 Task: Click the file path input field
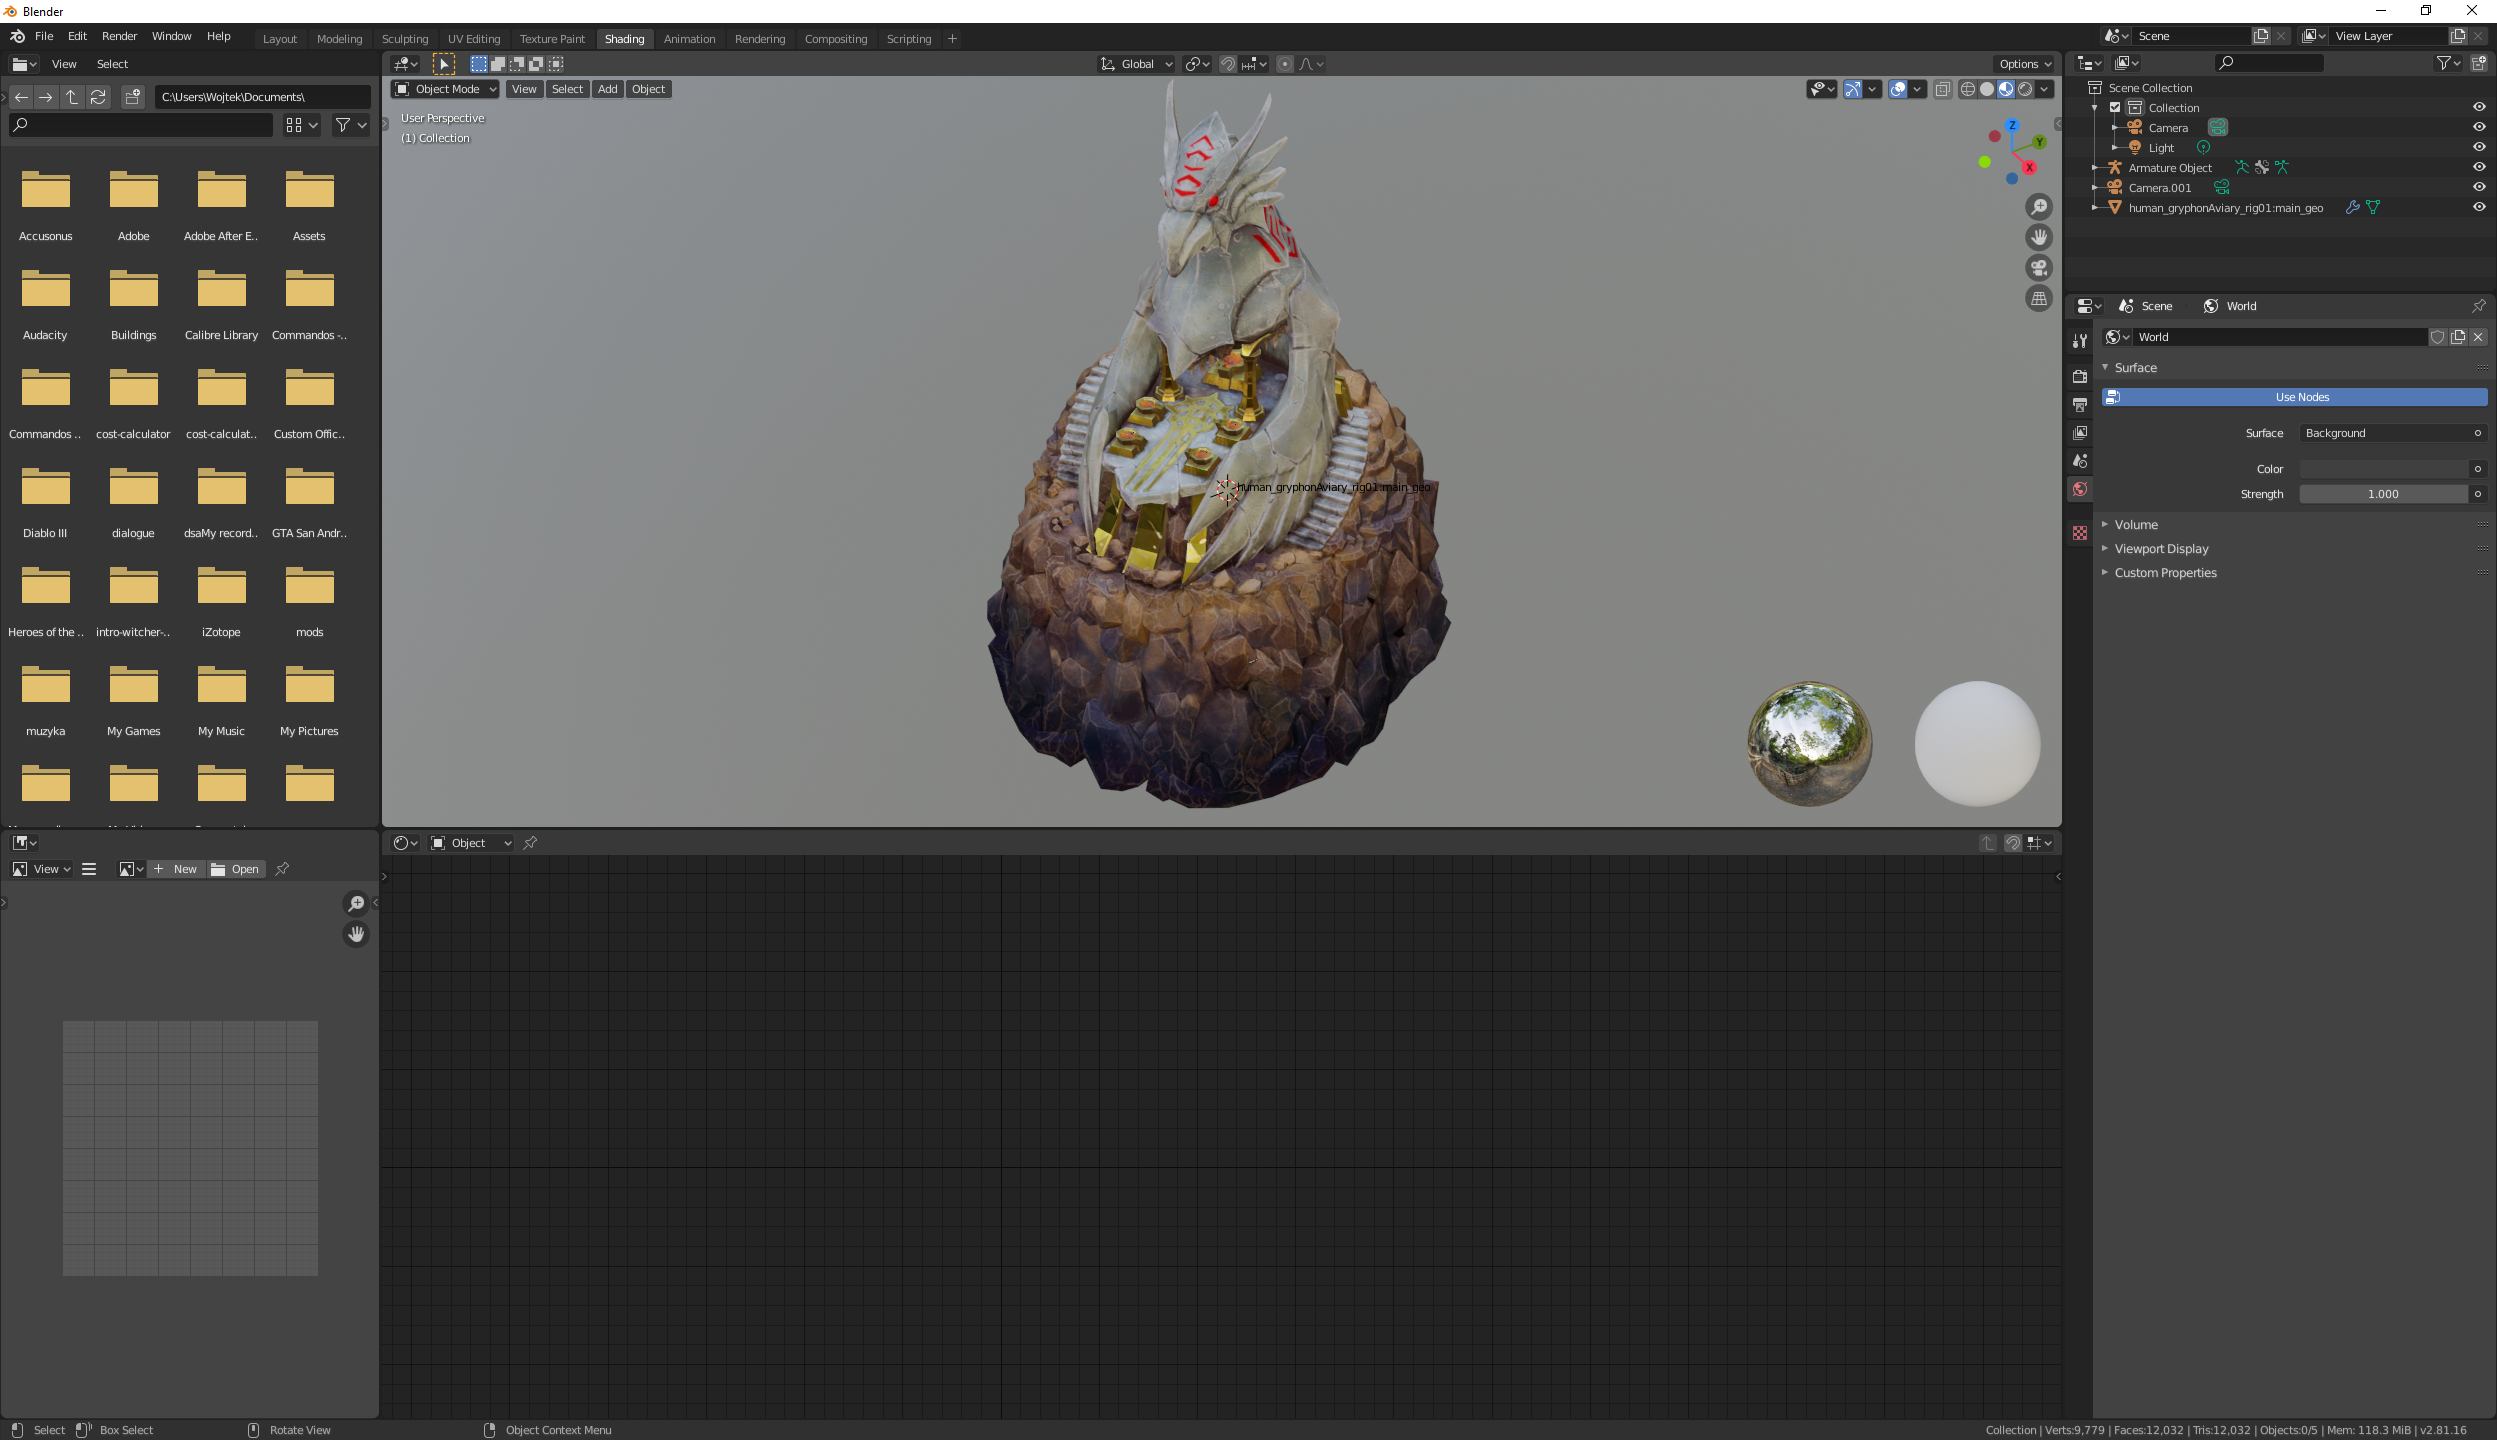[262, 97]
